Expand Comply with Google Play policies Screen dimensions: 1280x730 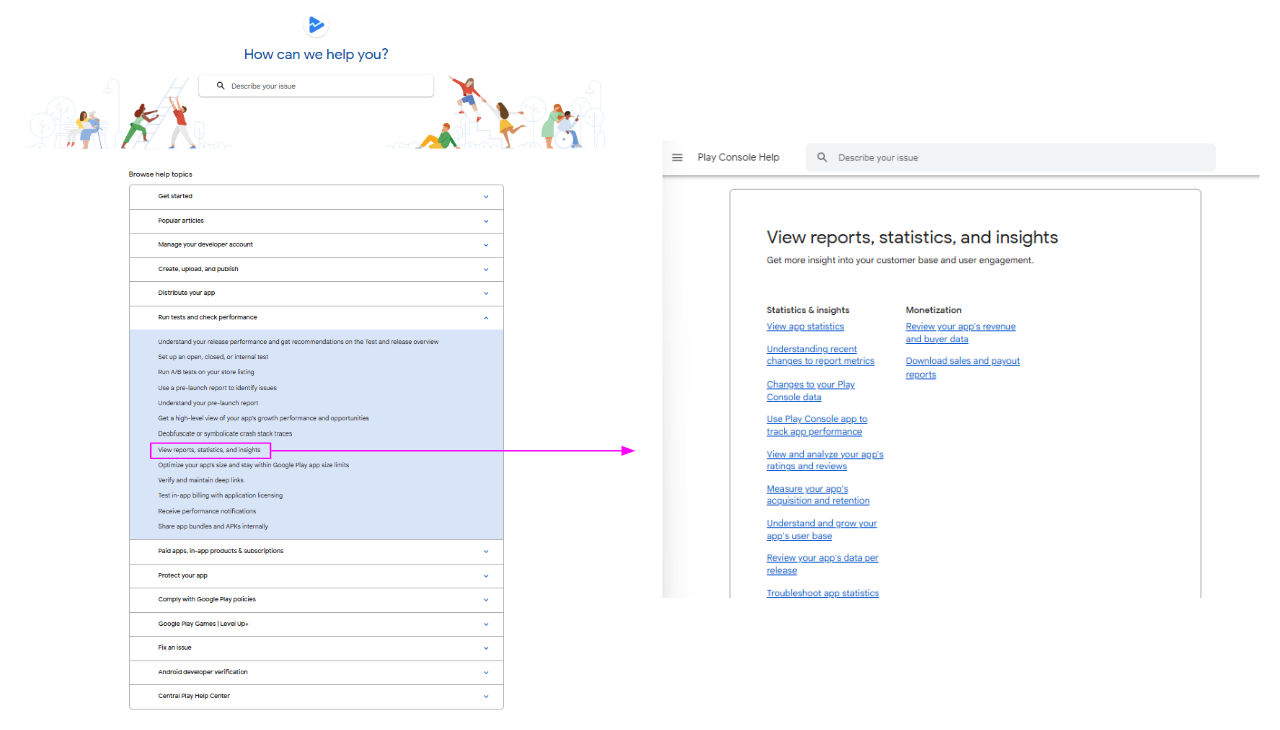coord(316,600)
